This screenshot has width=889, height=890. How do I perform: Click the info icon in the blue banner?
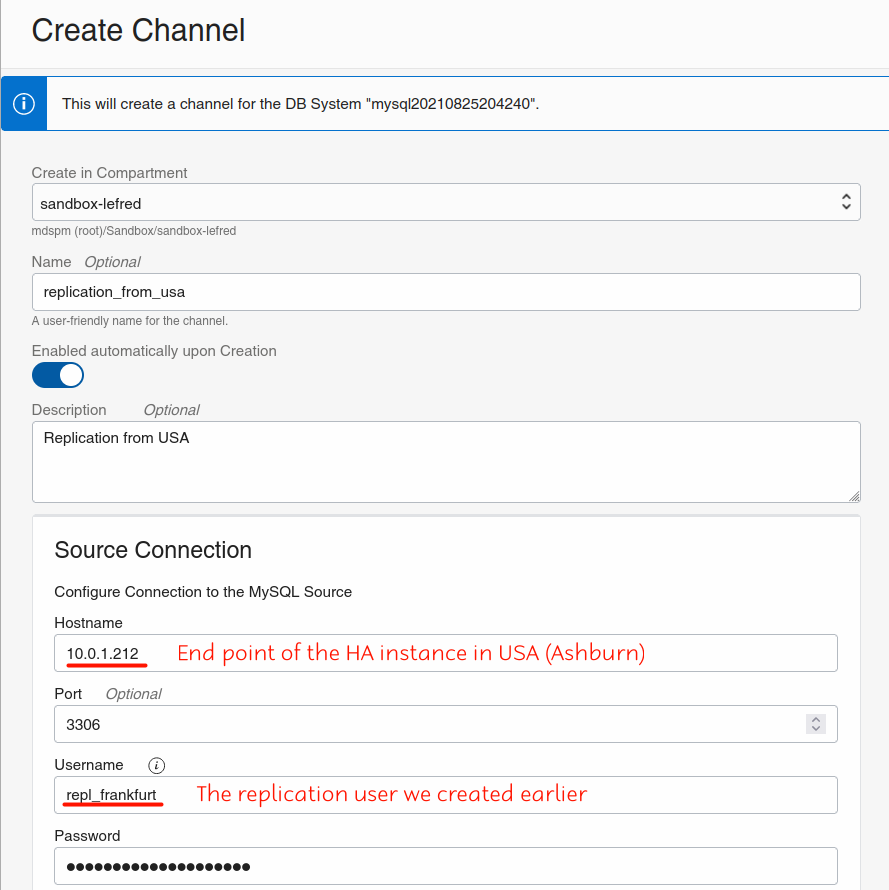tap(24, 104)
